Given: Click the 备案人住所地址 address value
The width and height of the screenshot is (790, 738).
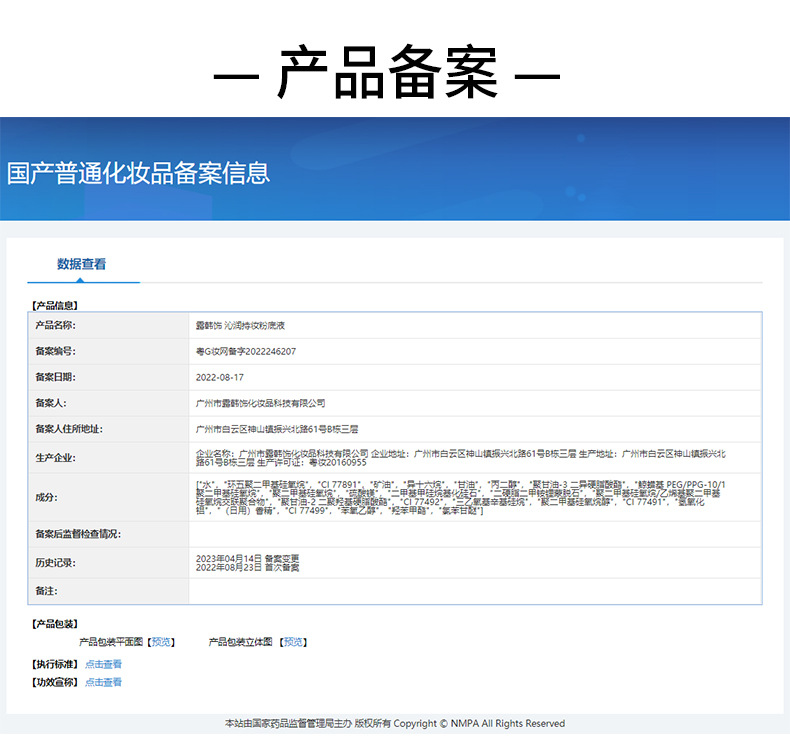Looking at the screenshot, I should pos(277,429).
